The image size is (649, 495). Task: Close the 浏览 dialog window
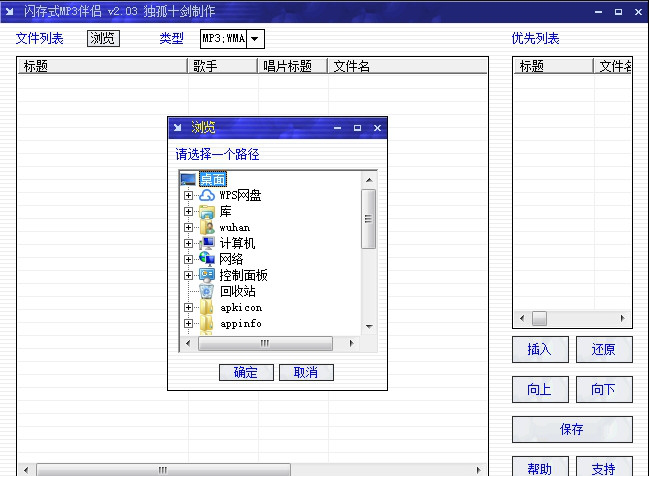(377, 128)
